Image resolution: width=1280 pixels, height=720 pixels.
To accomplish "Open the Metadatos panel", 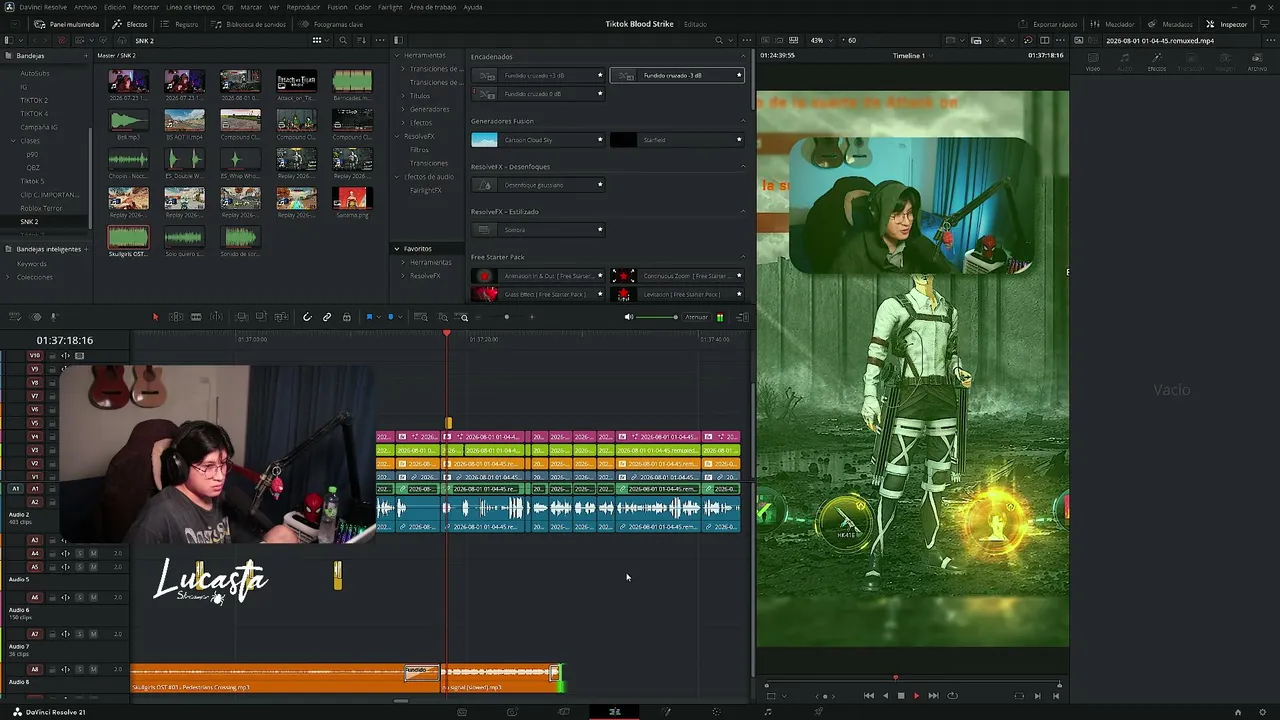I will [1172, 24].
